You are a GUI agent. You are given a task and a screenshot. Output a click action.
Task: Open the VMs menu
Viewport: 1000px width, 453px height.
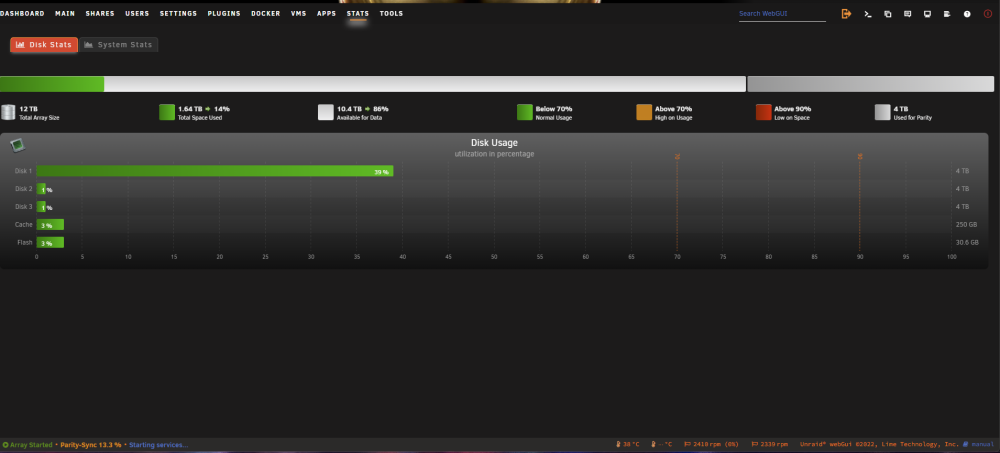coord(298,13)
